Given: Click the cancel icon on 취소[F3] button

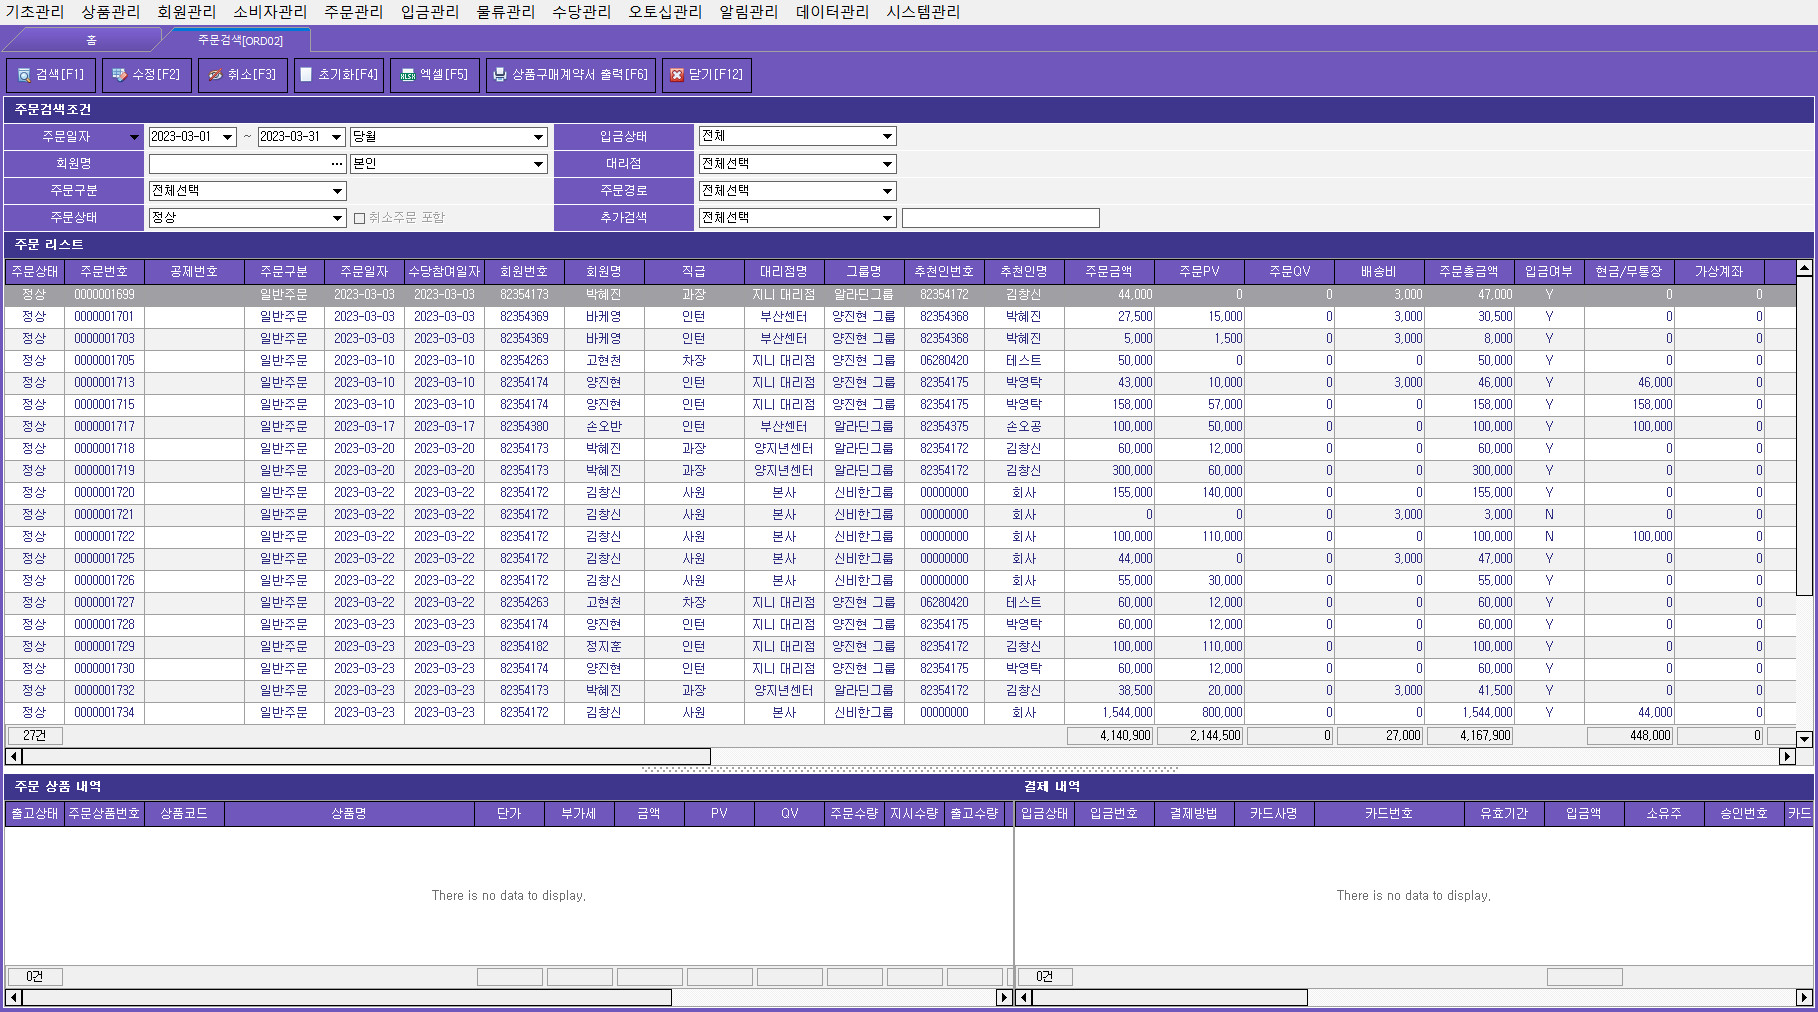Looking at the screenshot, I should pyautogui.click(x=215, y=75).
